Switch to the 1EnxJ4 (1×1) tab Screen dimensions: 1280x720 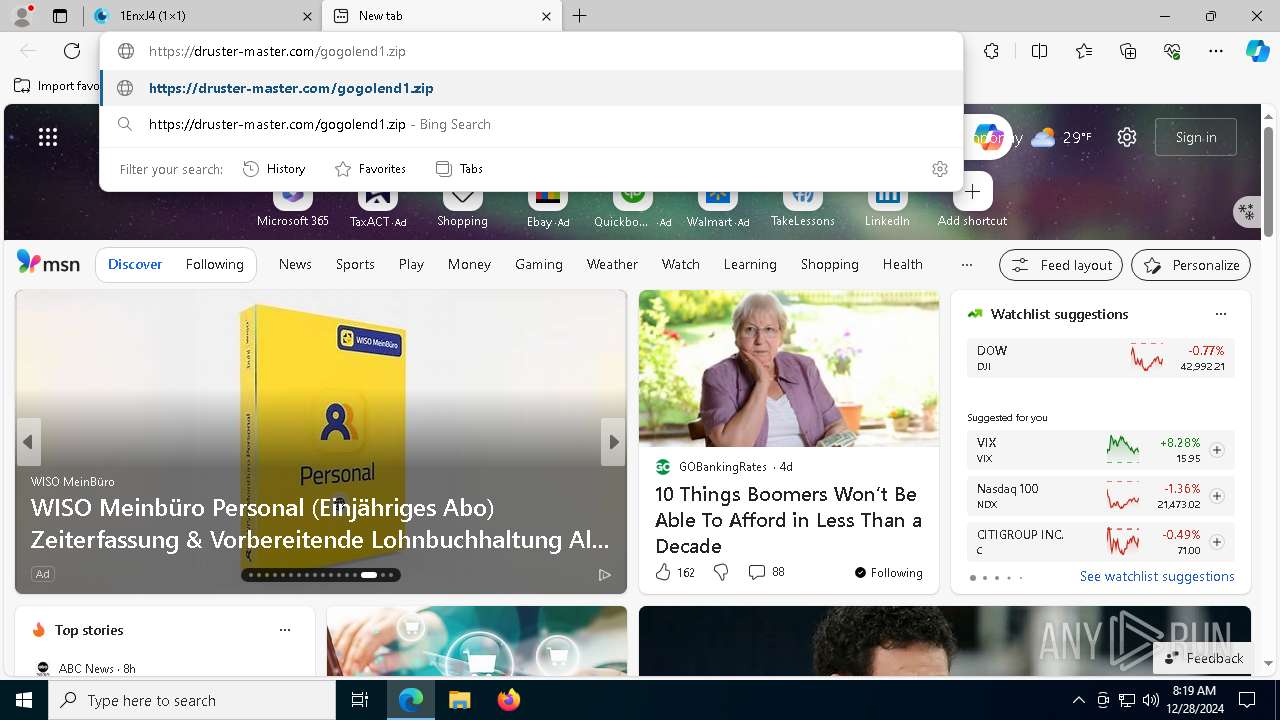(x=201, y=16)
